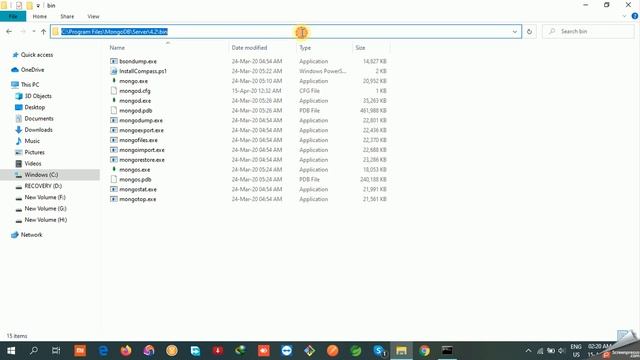The height and width of the screenshot is (360, 640).
Task: Select mongo.exe file
Action: (133, 81)
